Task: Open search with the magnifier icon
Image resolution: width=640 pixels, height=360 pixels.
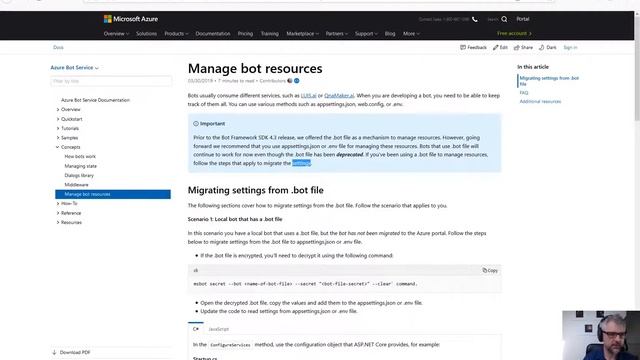Action: click(x=504, y=19)
